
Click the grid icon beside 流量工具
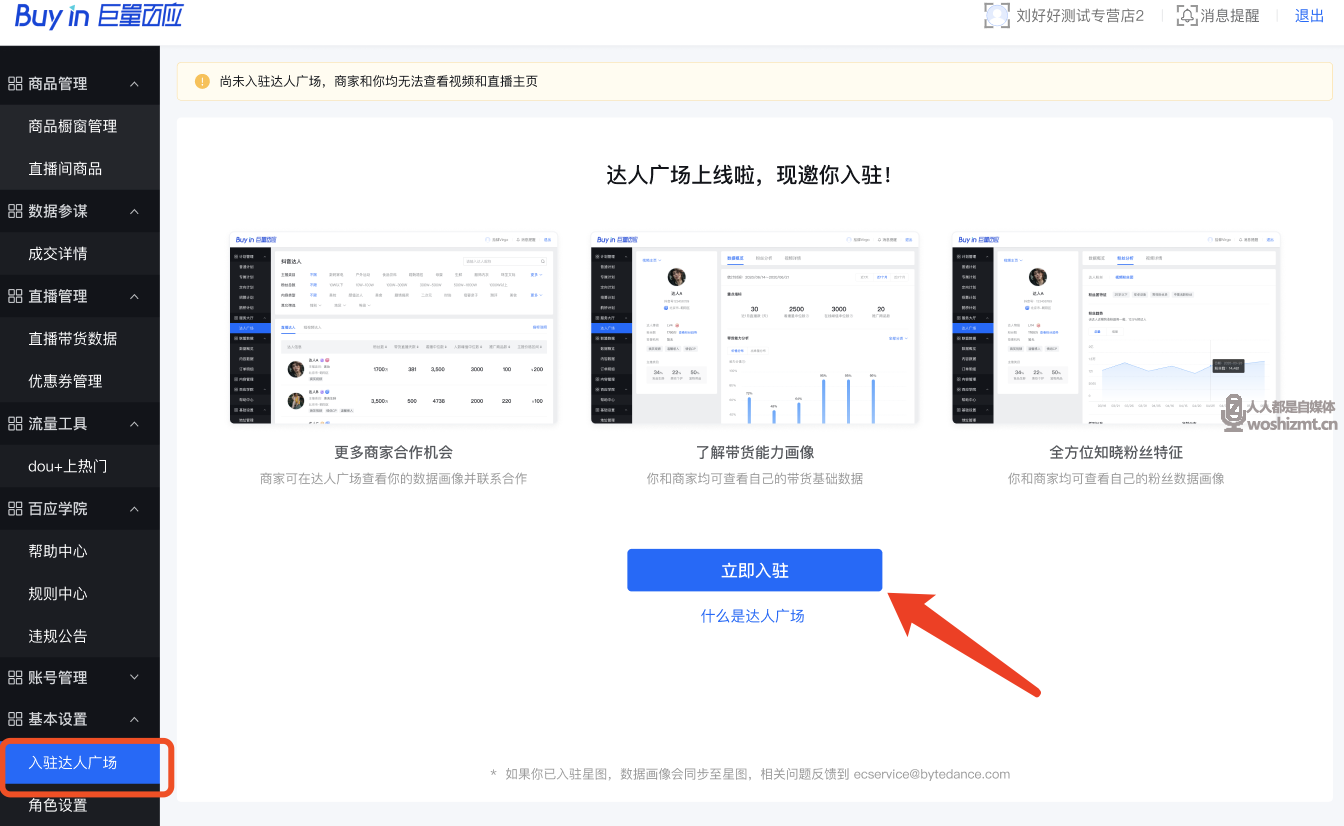tap(15, 424)
